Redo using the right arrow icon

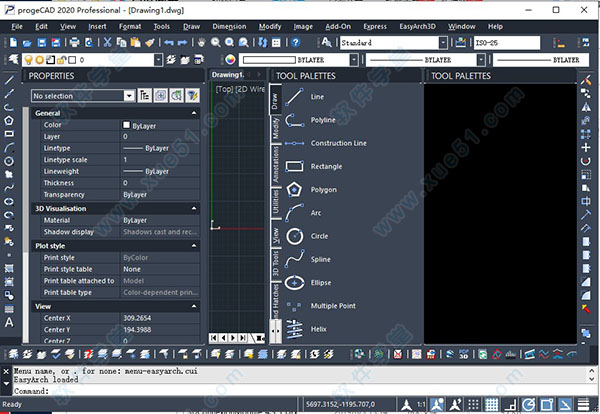[x=183, y=42]
